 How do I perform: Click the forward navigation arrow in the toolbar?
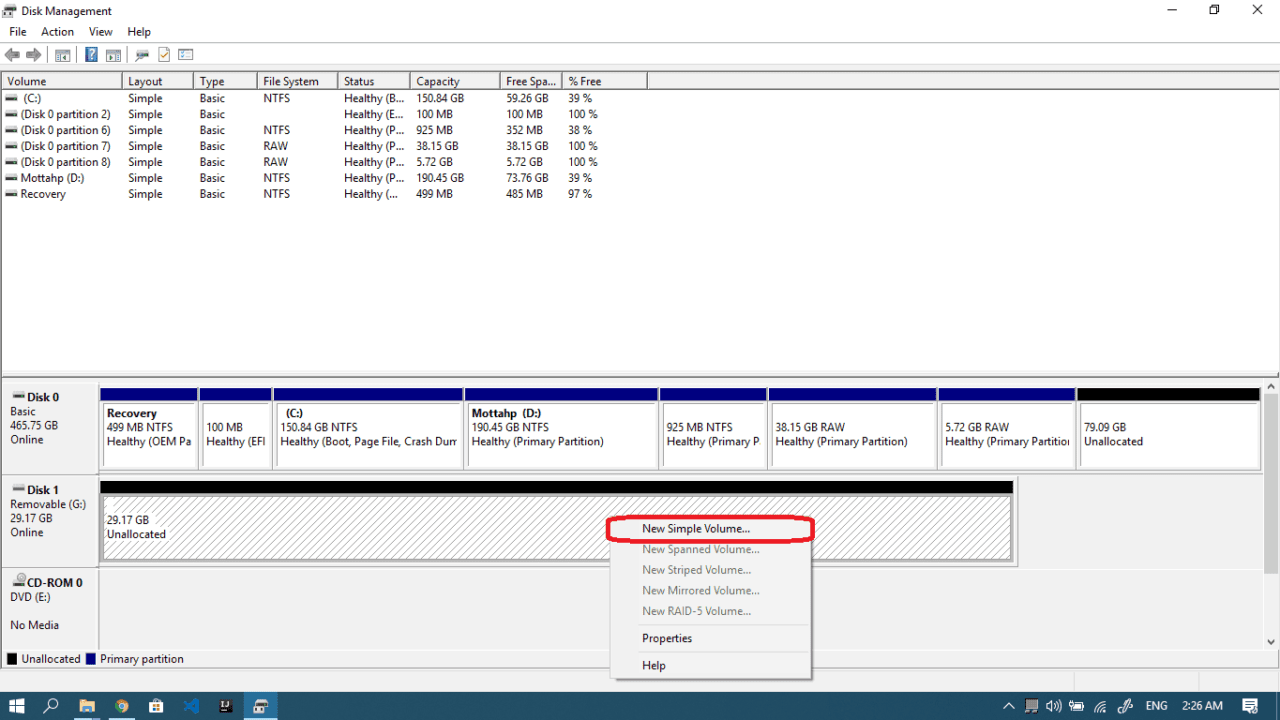pyautogui.click(x=34, y=54)
